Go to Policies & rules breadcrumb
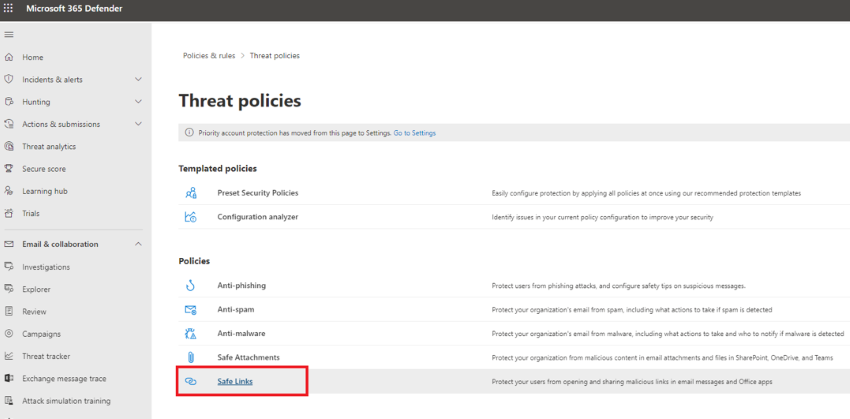Screen dimensions: 850x419 209,56
